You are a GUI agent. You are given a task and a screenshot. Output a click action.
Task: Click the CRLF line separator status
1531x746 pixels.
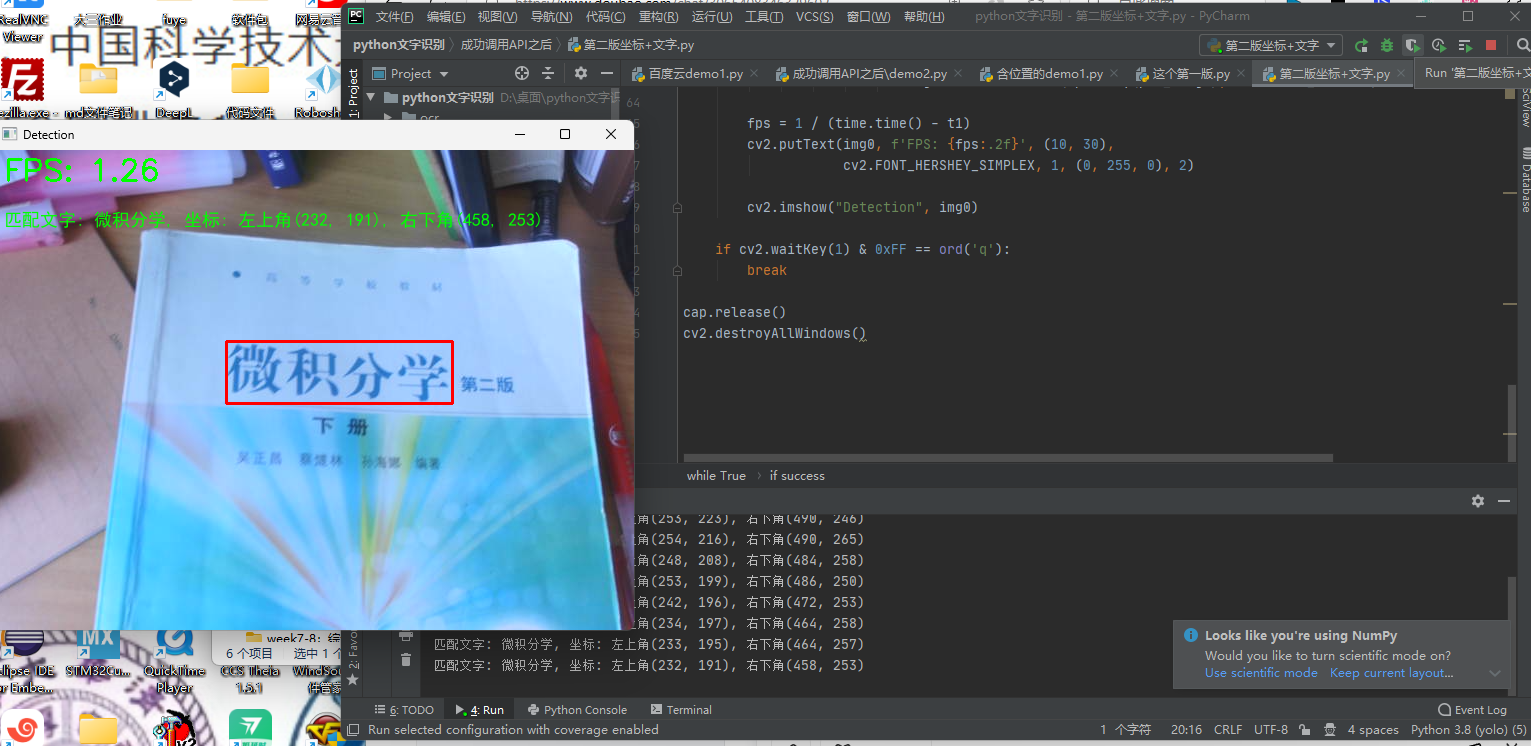point(1228,730)
